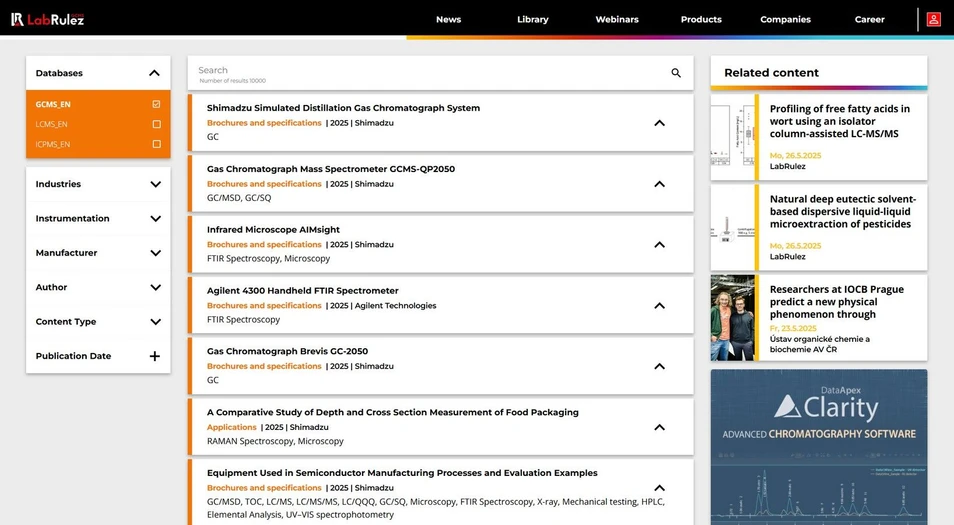Collapse the Infrared Microscope AIMsight result
This screenshot has height=525, width=954.
coord(659,245)
